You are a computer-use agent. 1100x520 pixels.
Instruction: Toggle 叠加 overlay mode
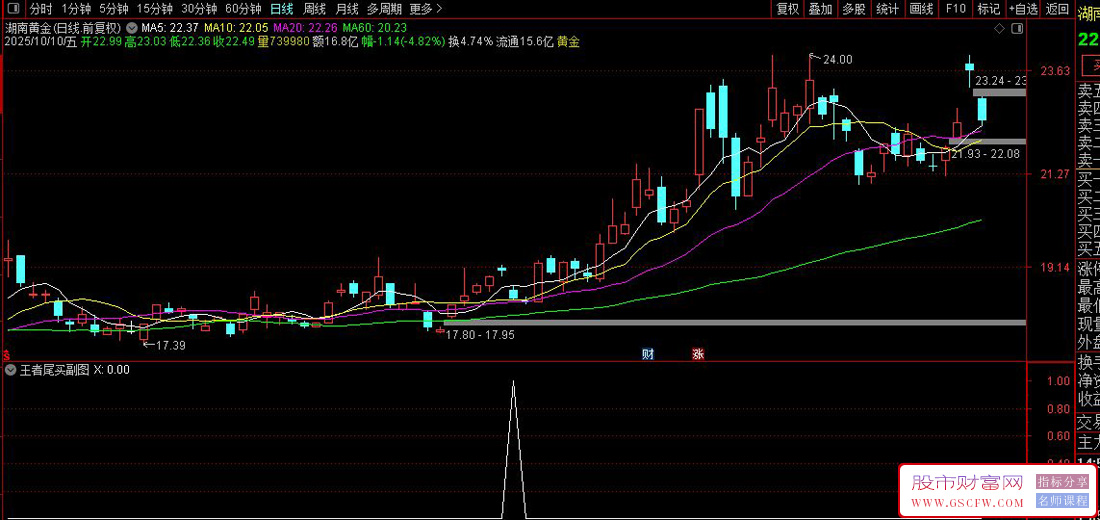(820, 9)
